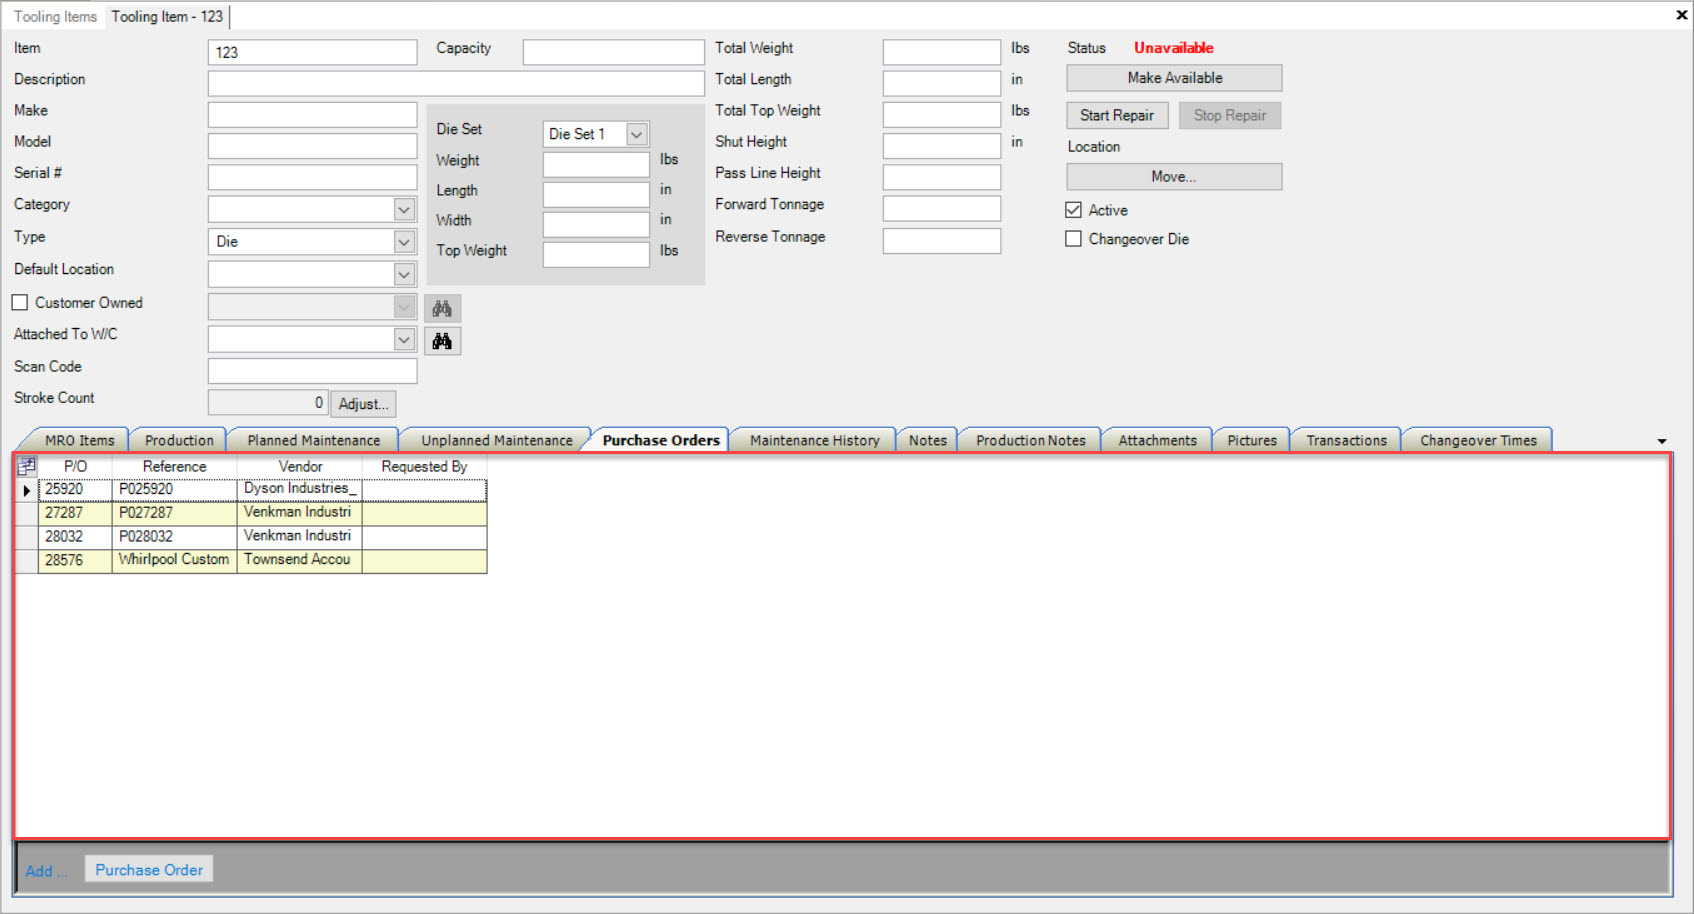Screen dimensions: 1694x914
Task: Open the Production Notes tab
Action: 1031,440
